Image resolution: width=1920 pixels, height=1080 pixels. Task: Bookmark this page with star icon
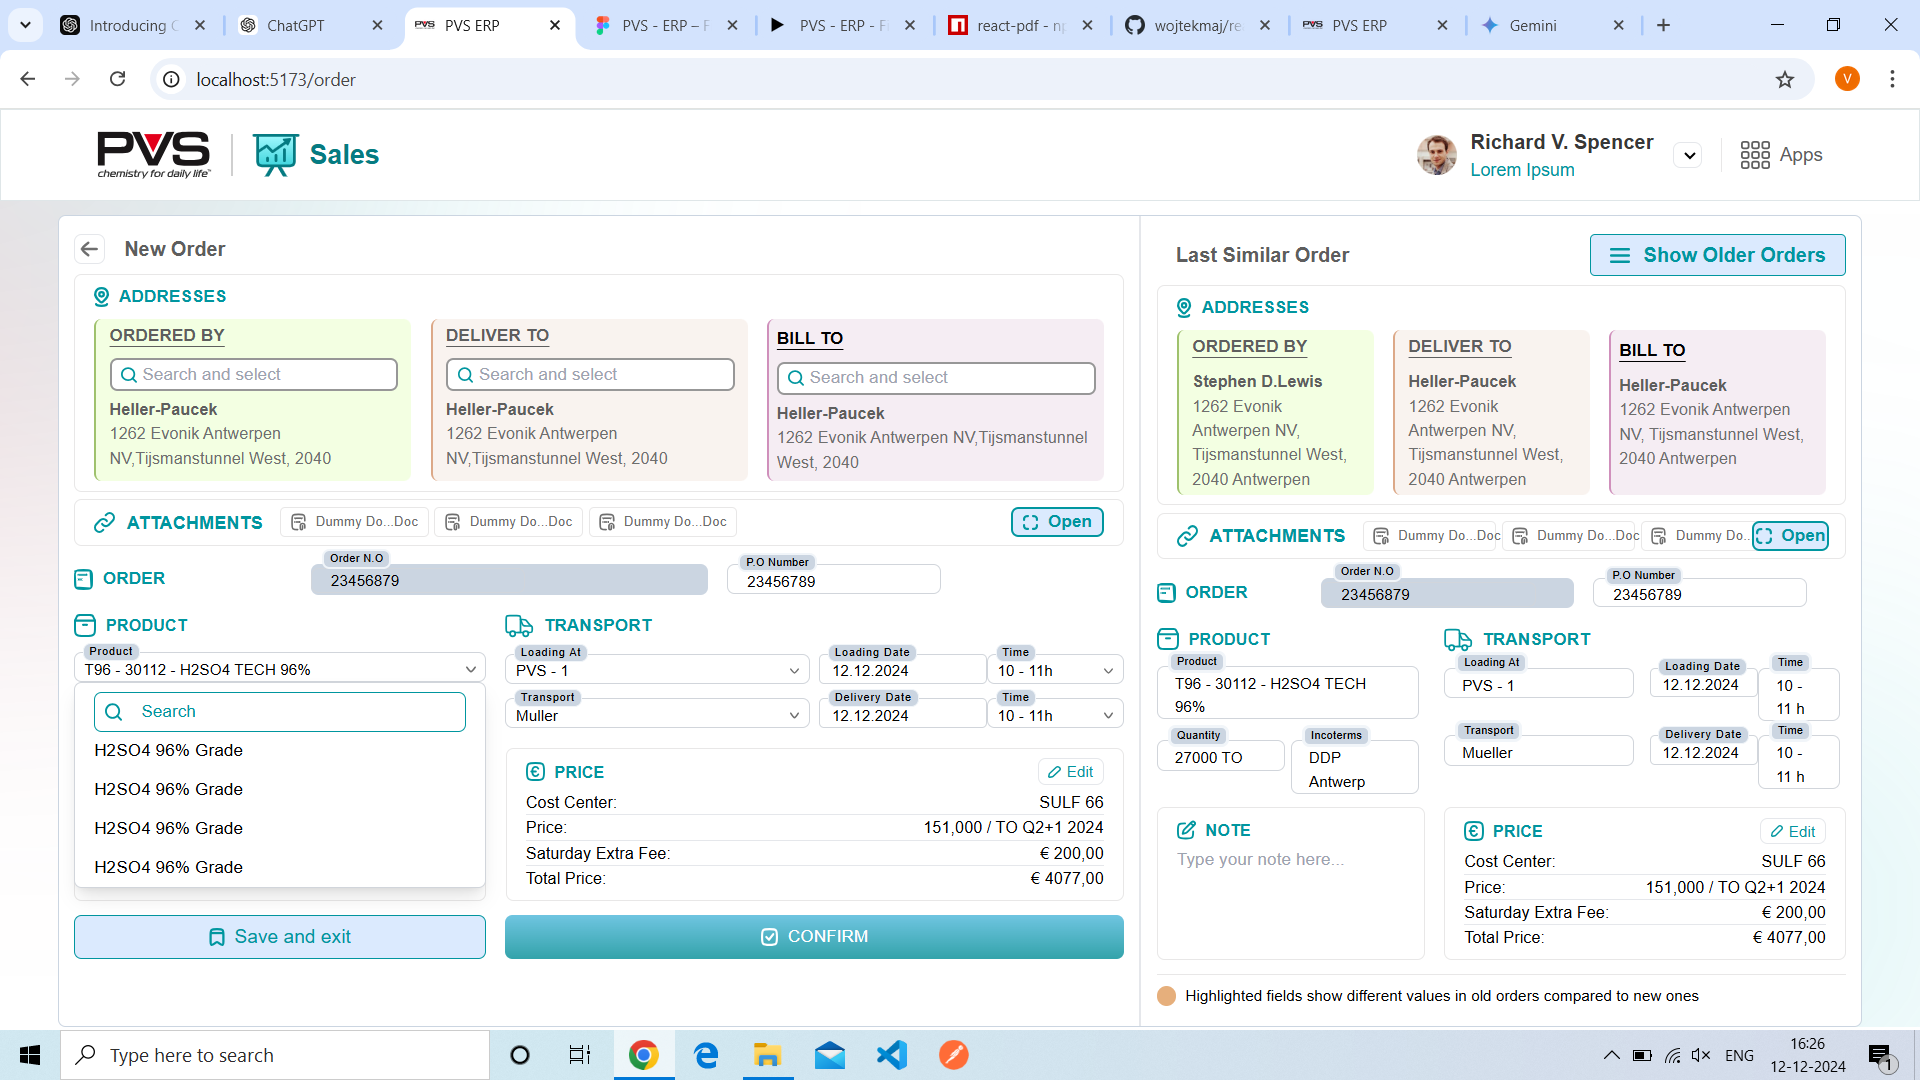(1785, 80)
